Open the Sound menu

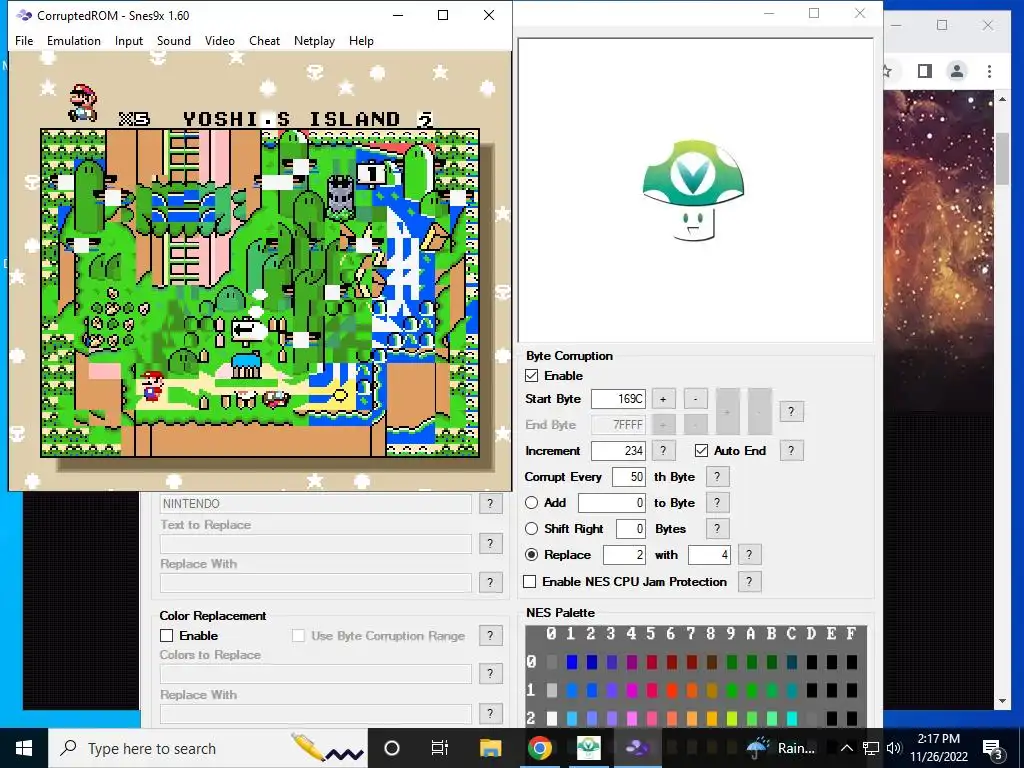(174, 40)
